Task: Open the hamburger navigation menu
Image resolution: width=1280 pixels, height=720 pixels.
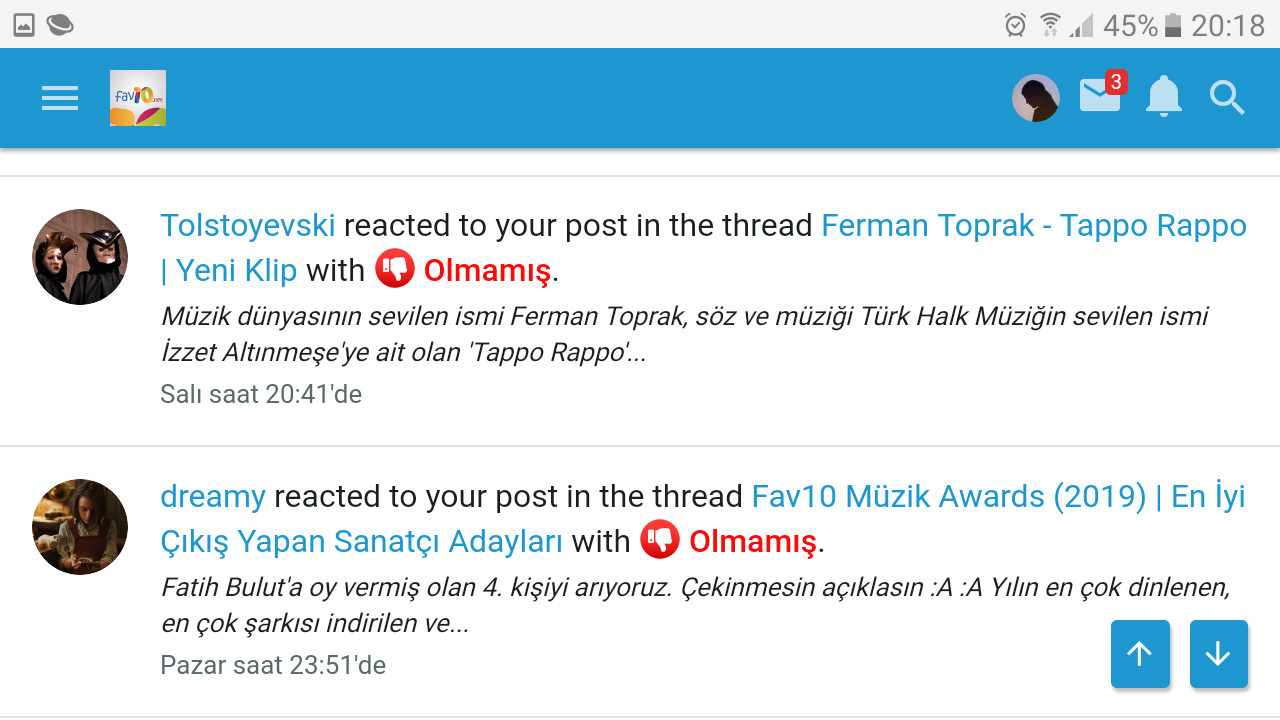Action: click(x=60, y=98)
